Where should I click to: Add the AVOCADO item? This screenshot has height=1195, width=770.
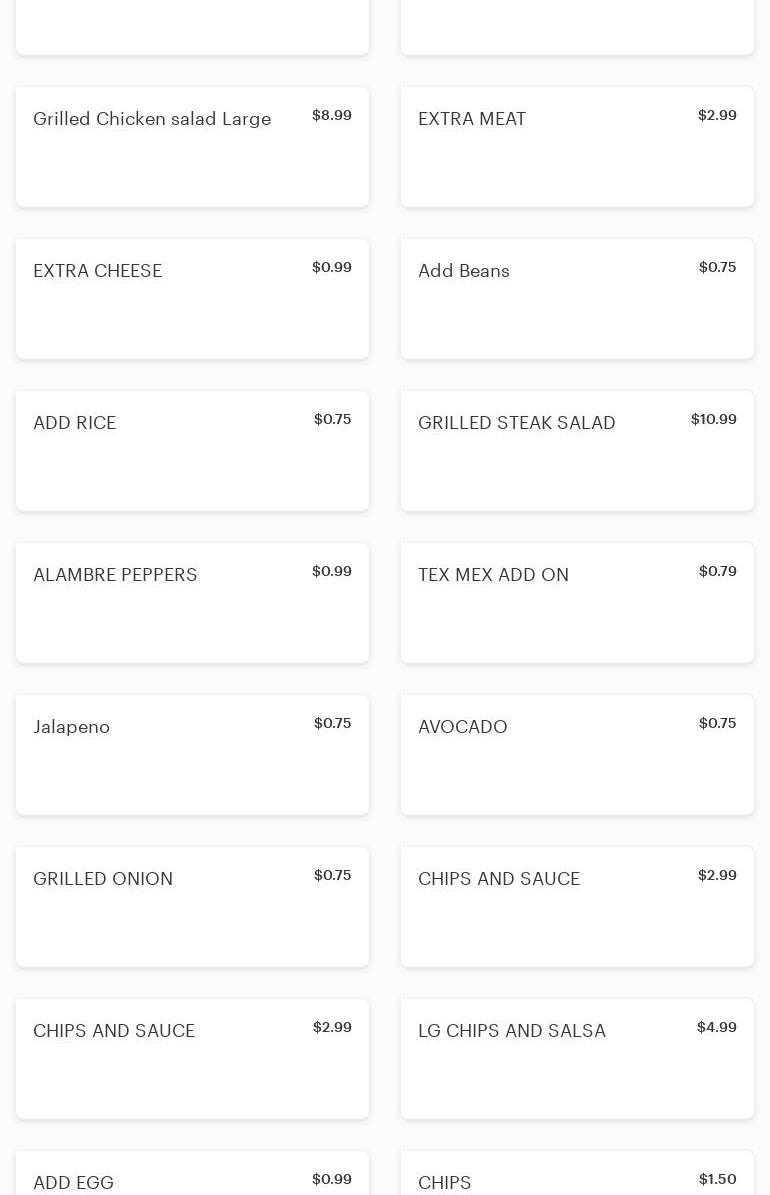pyautogui.click(x=577, y=754)
